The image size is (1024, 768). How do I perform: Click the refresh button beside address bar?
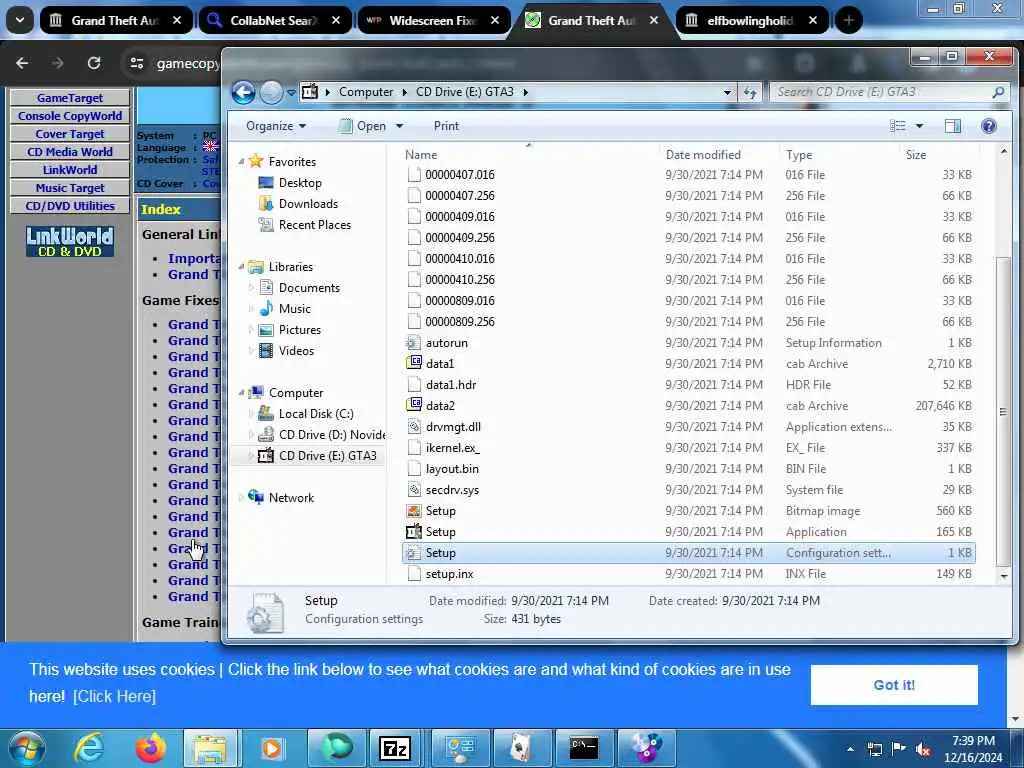pos(750,92)
